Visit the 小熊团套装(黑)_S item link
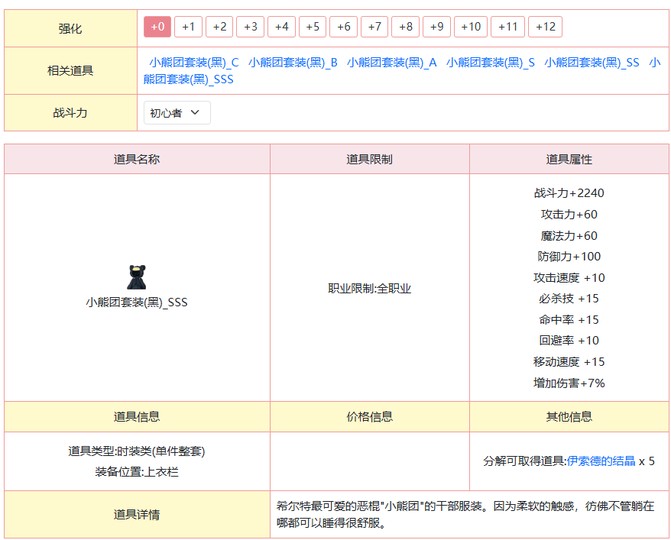The height and width of the screenshot is (540, 671). pyautogui.click(x=490, y=62)
